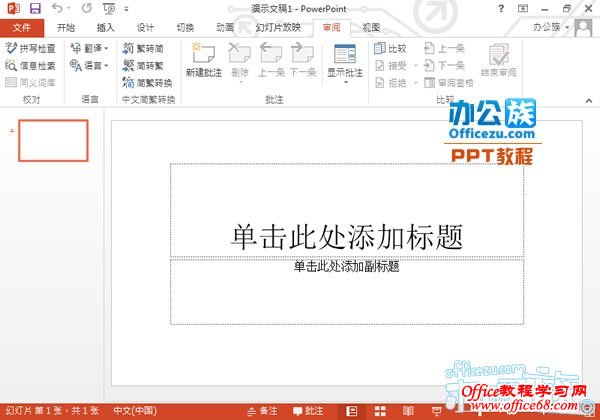Open 信息检索 research pane
The width and height of the screenshot is (600, 420).
pyautogui.click(x=31, y=65)
